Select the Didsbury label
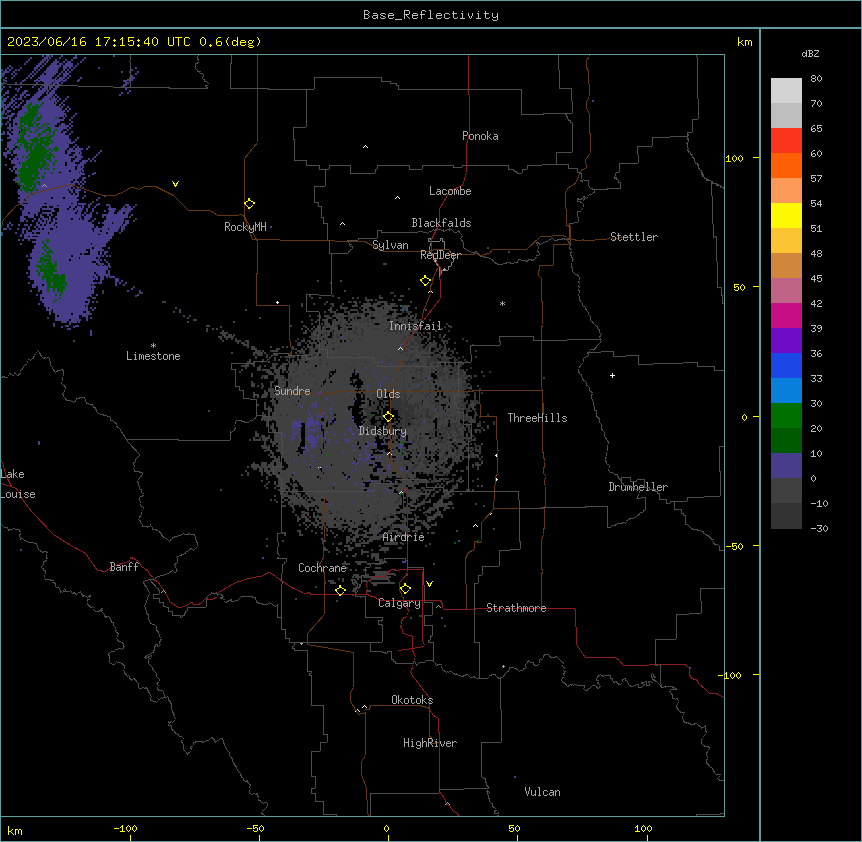 click(x=383, y=431)
